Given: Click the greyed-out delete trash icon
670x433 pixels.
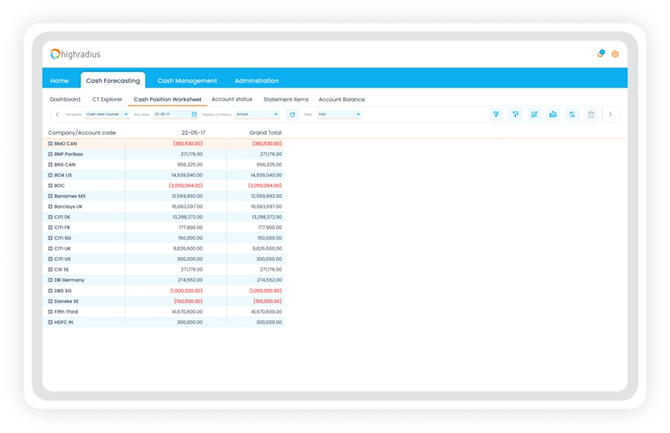Looking at the screenshot, I should point(591,115).
